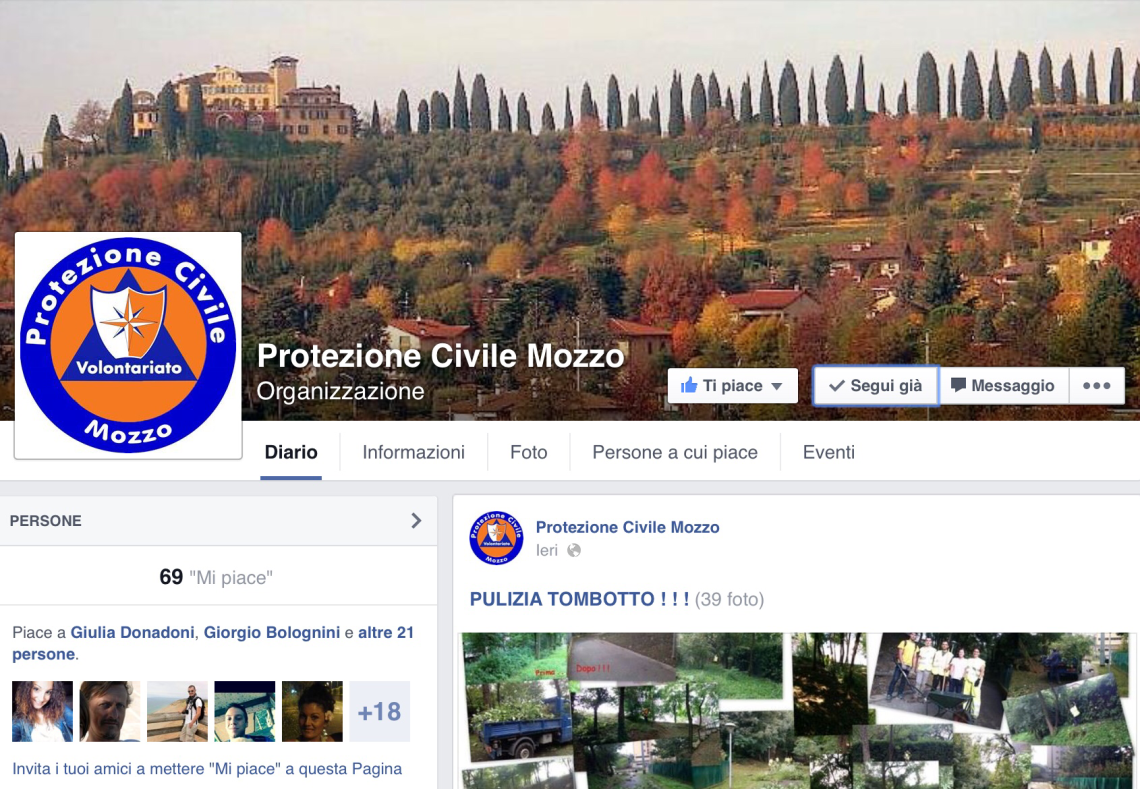Open the Foto tab
The image size is (1140, 789).
tap(529, 452)
